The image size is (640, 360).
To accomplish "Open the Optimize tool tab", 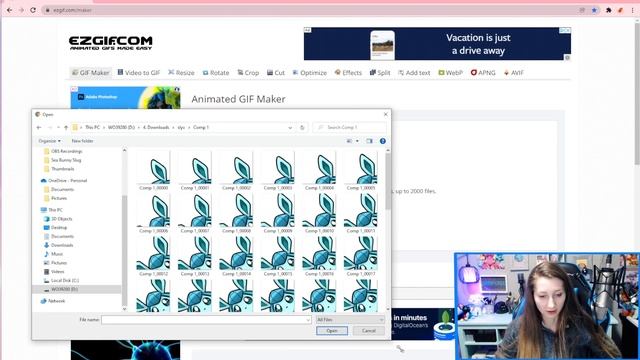I will [x=310, y=73].
